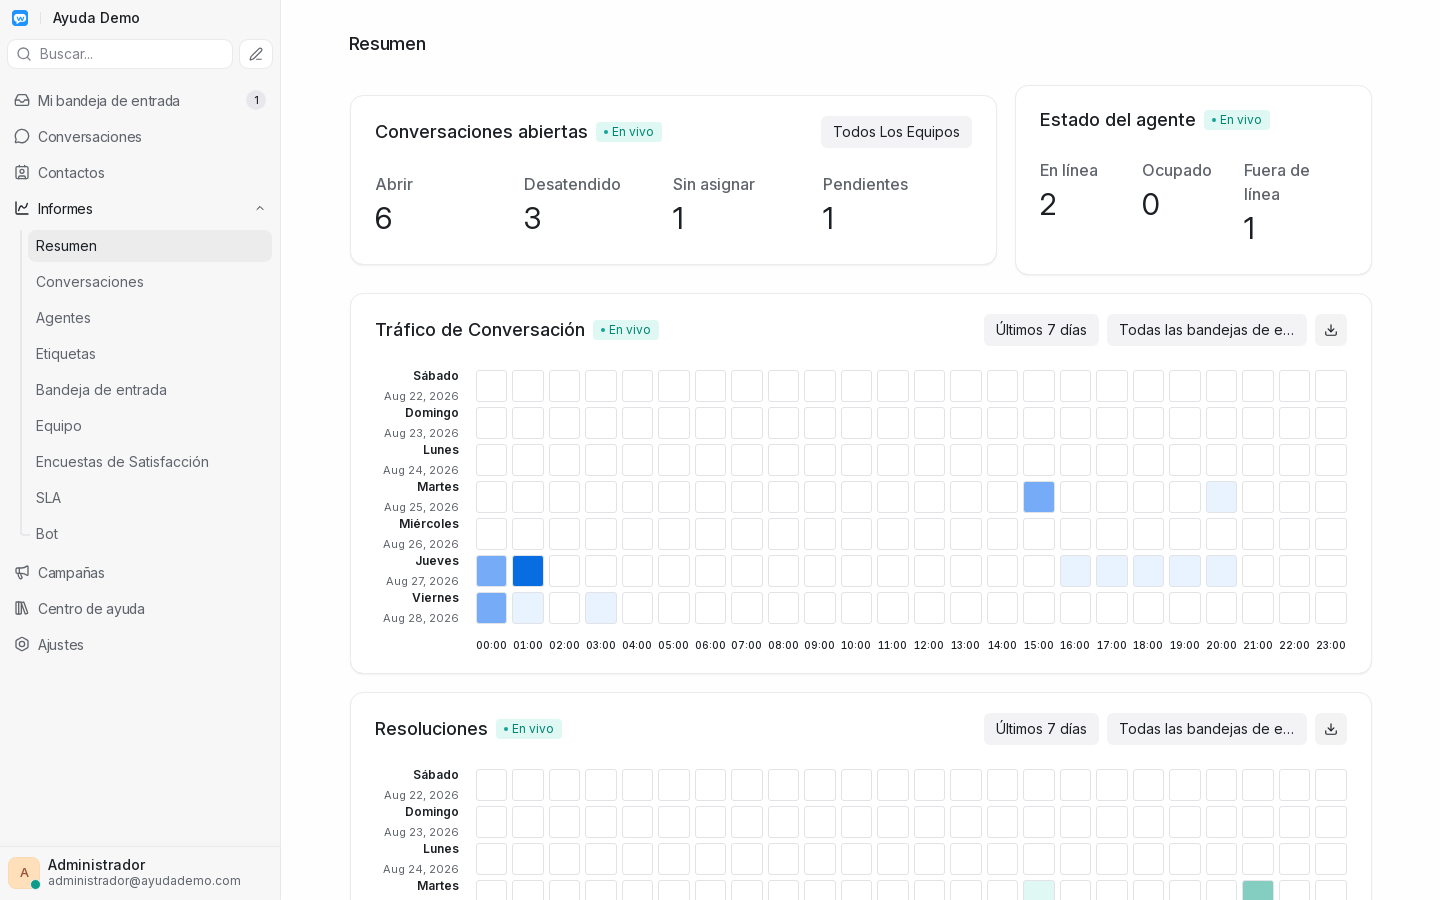Screen dimensions: 1440x900
Task: Collapse the Informes section chevron
Action: coord(260,208)
